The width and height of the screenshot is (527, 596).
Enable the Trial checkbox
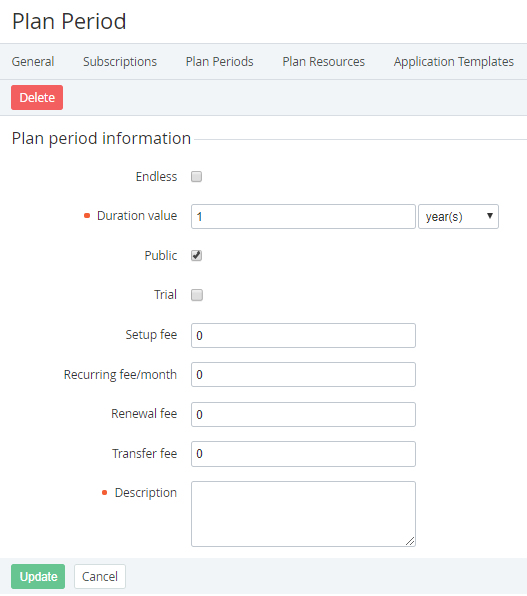[197, 295]
